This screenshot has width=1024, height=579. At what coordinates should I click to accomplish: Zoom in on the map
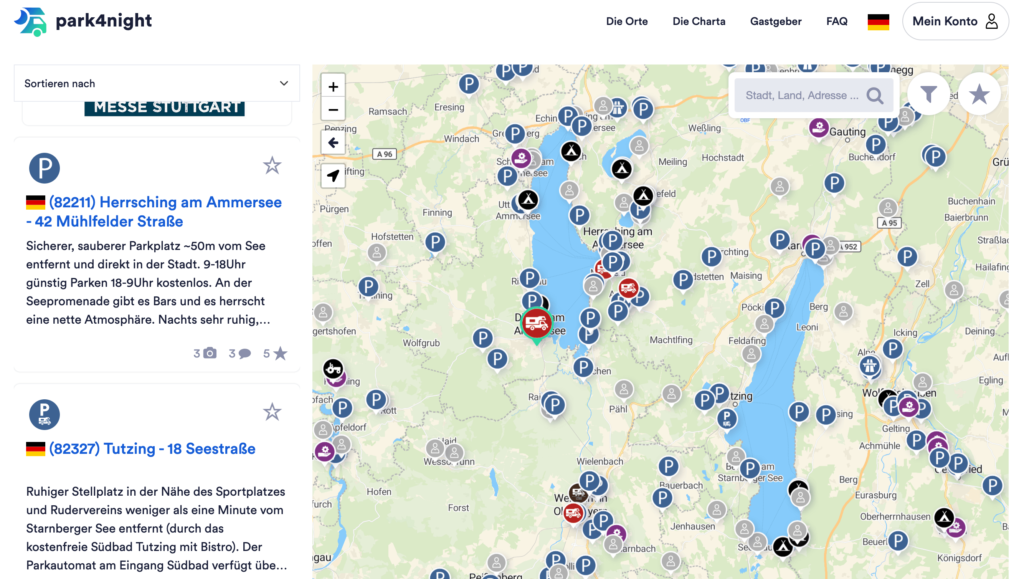(333, 86)
